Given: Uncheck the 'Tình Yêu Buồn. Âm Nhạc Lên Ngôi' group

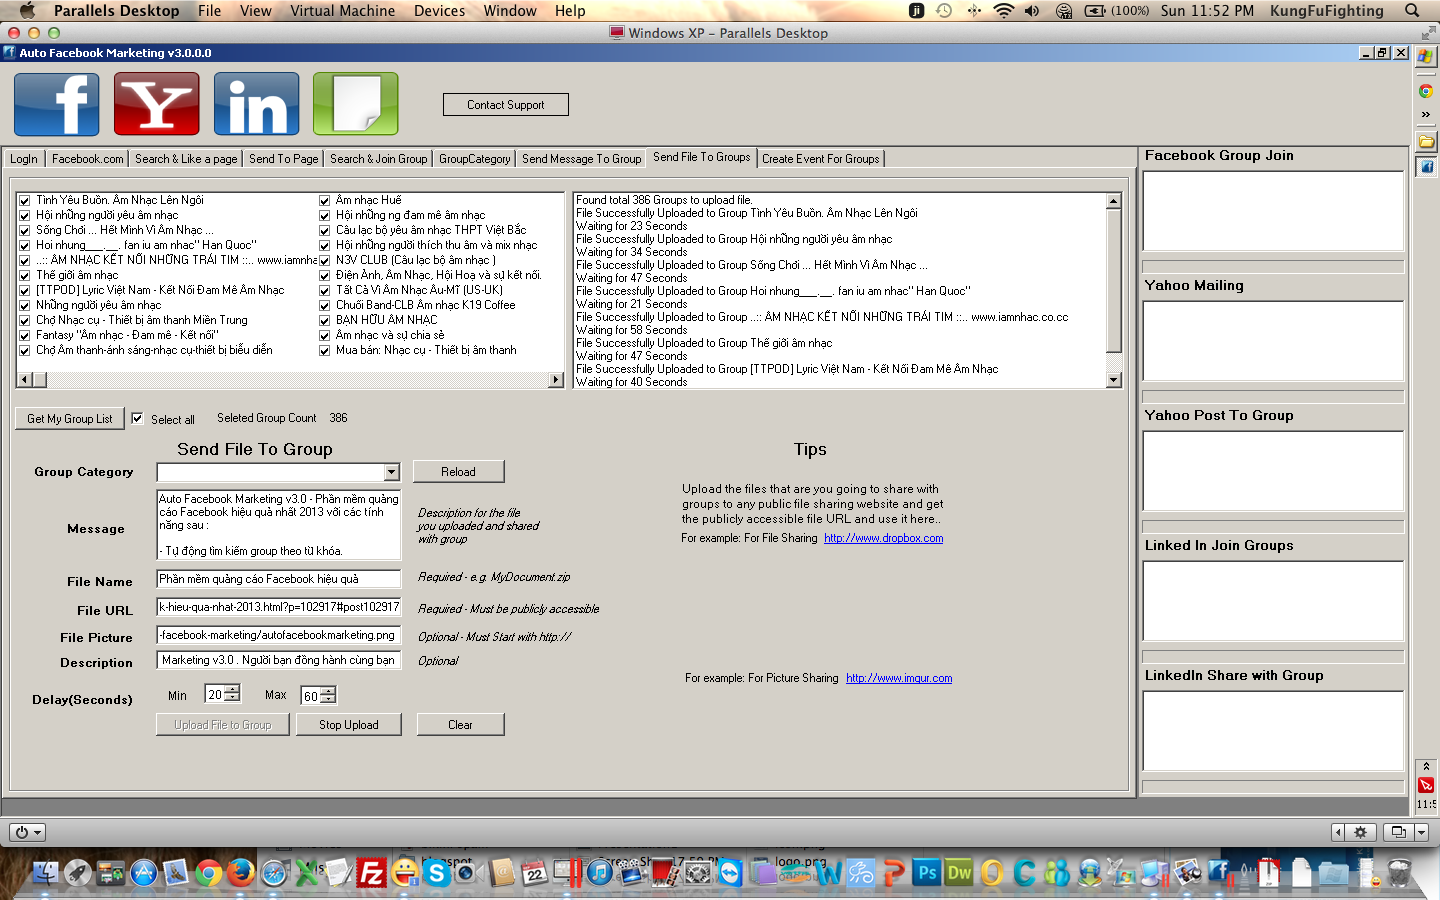Looking at the screenshot, I should click(x=25, y=201).
